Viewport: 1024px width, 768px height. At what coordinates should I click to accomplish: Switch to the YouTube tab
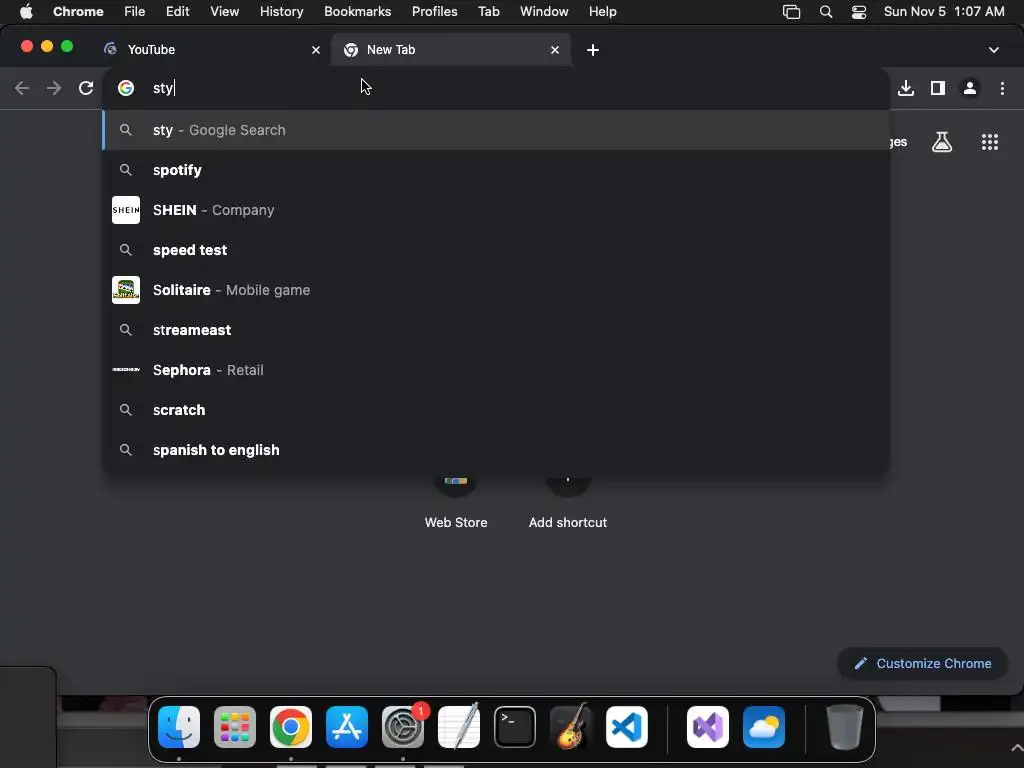point(209,50)
